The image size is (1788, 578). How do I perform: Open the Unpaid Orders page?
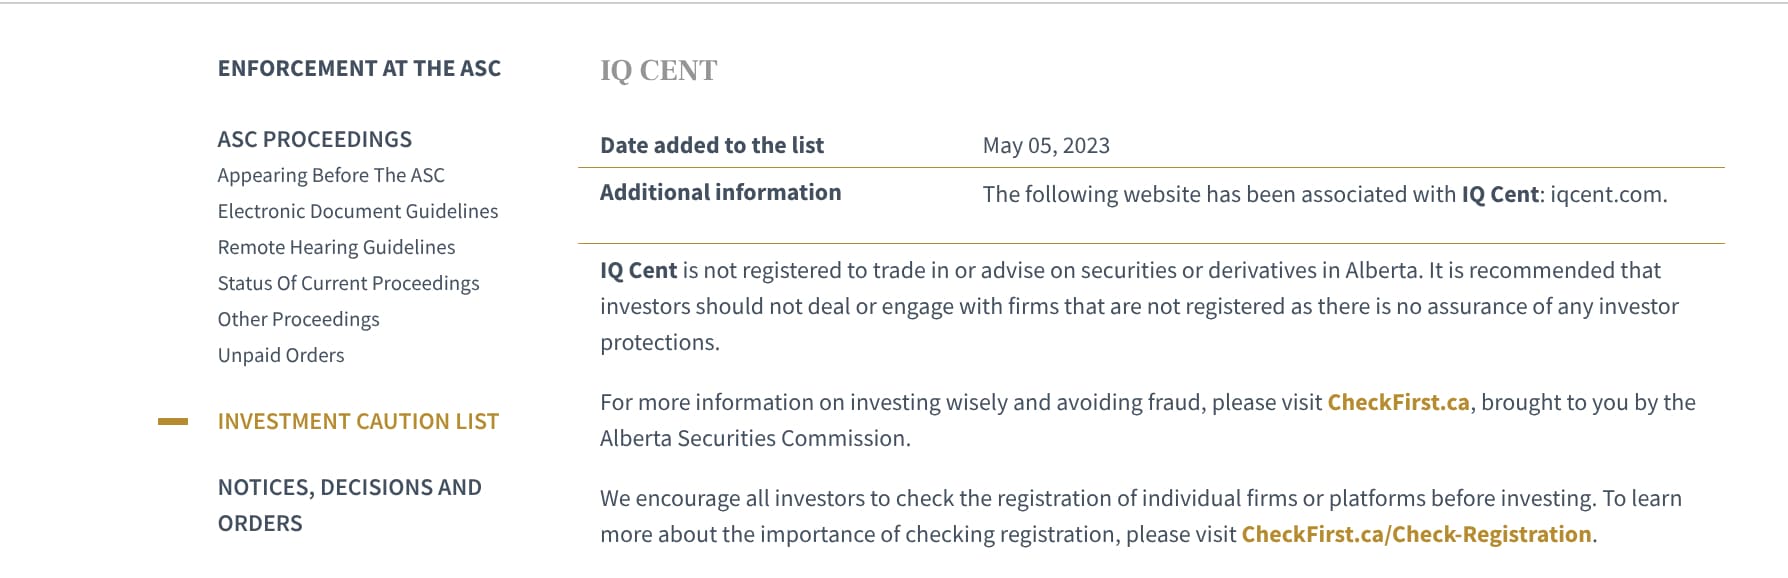tap(281, 355)
